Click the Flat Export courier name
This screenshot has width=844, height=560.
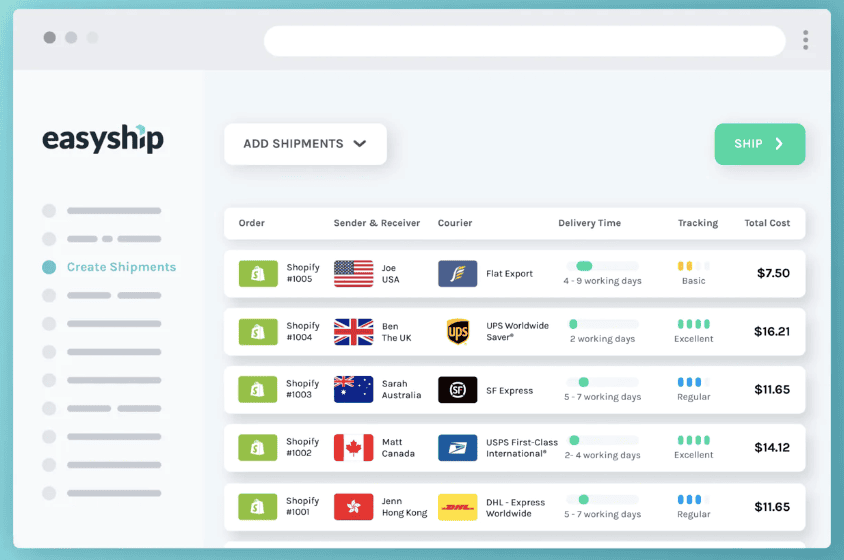[509, 274]
